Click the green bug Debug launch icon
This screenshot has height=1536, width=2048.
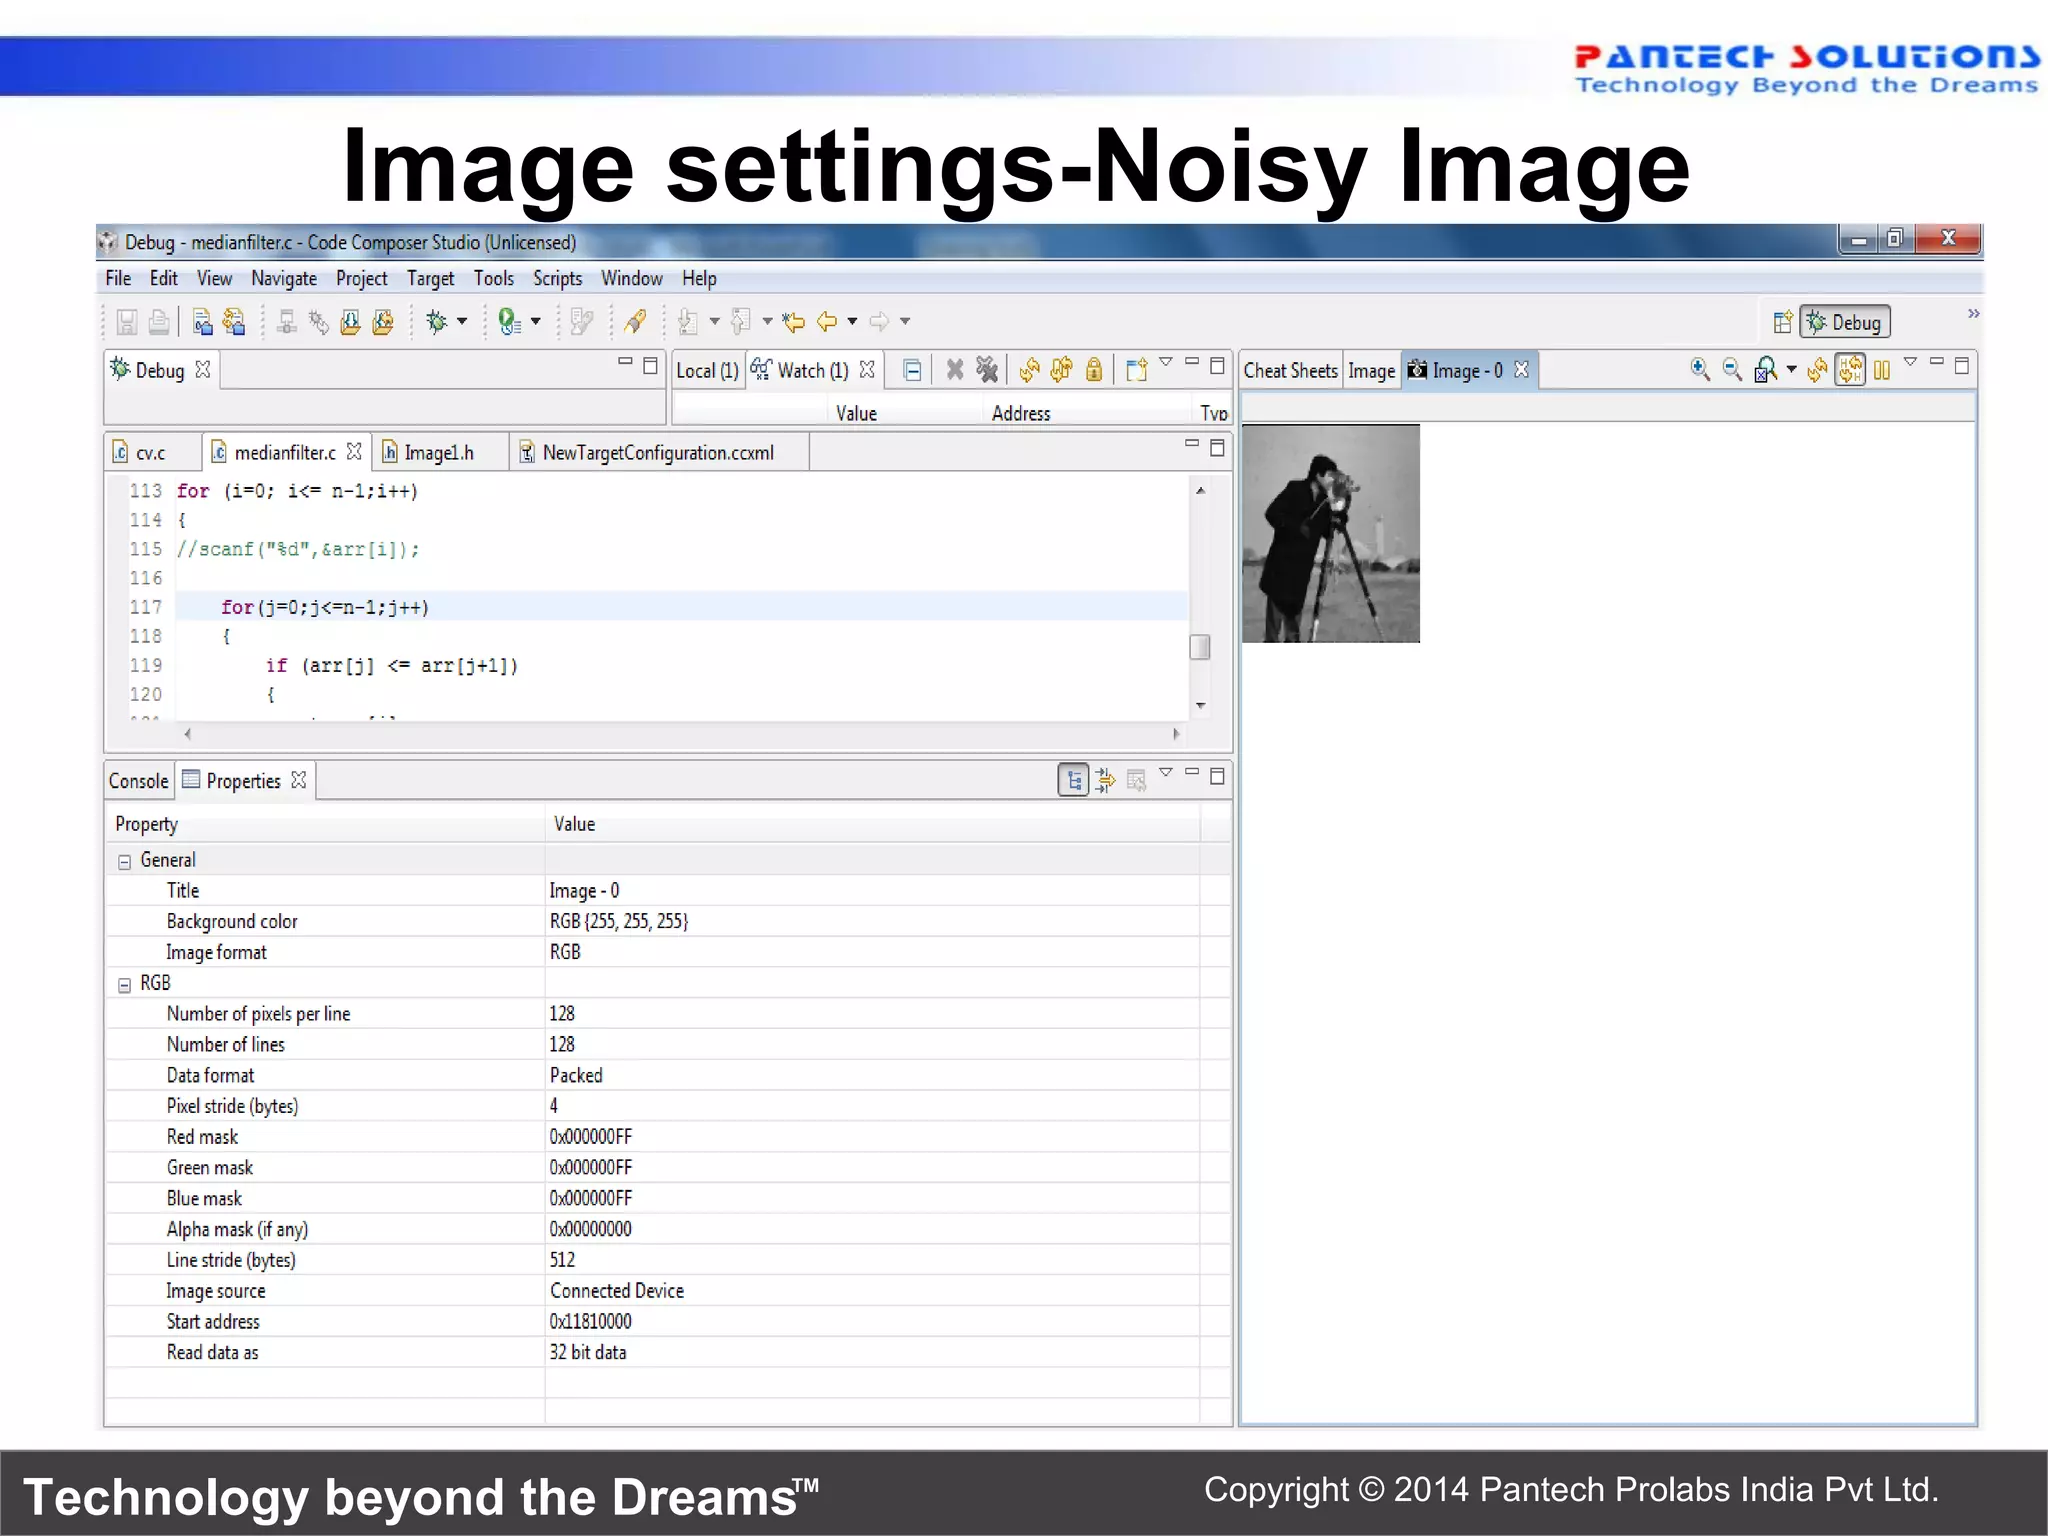point(436,321)
